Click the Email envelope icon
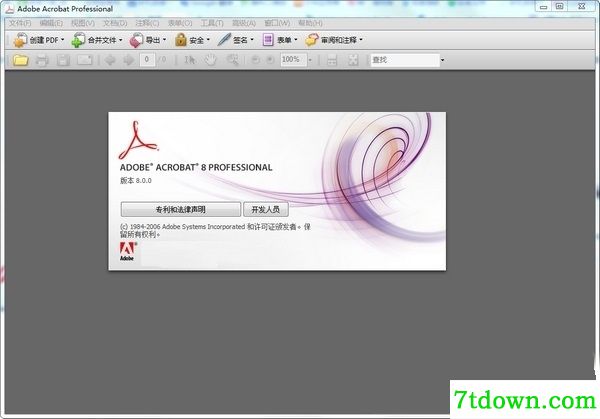Screen dimensions: 600x419 tap(85, 60)
